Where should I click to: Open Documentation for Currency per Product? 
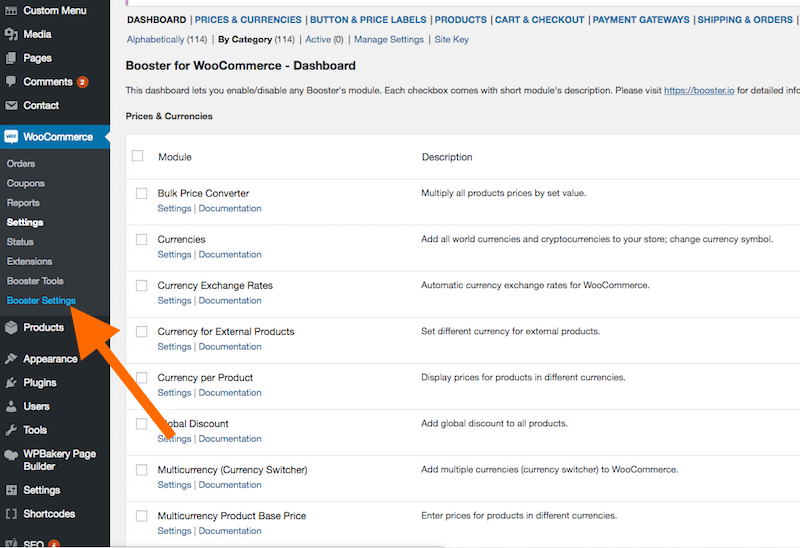[230, 392]
